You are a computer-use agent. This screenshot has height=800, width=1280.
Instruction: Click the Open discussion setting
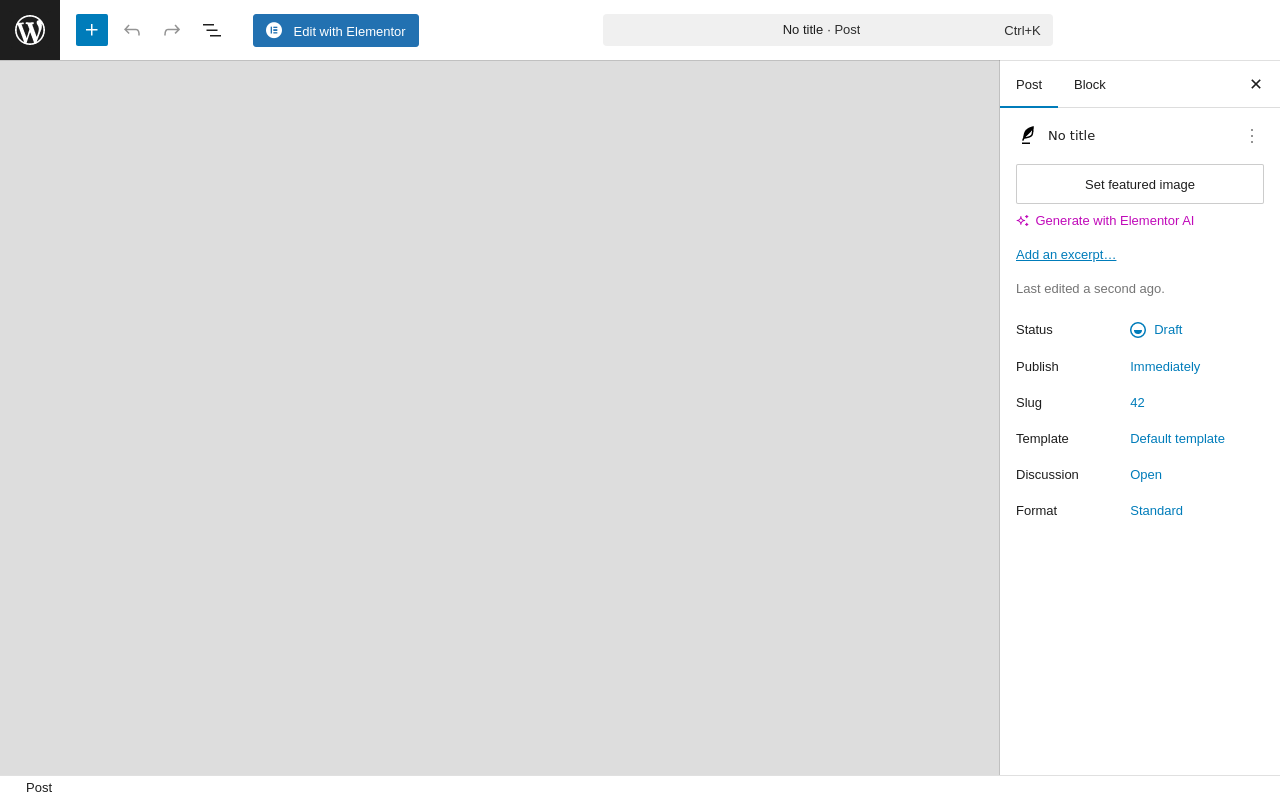(1146, 475)
